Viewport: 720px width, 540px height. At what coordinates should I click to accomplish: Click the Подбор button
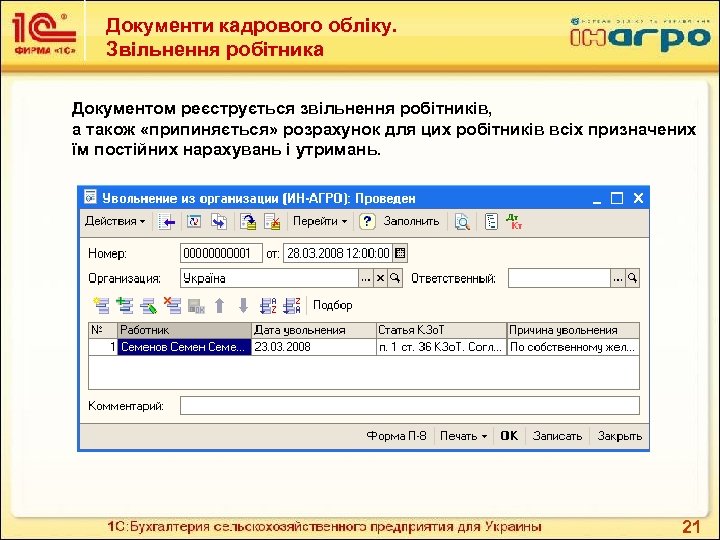pyautogui.click(x=332, y=305)
